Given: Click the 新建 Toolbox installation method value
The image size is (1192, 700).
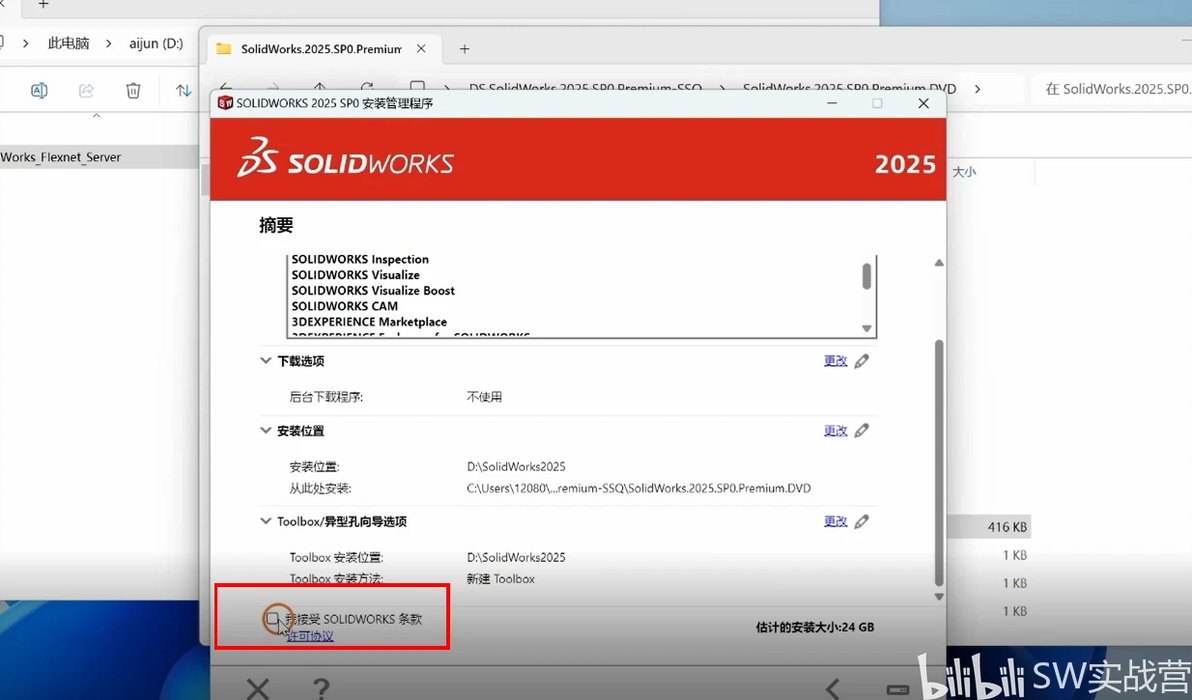Looking at the screenshot, I should tap(500, 579).
